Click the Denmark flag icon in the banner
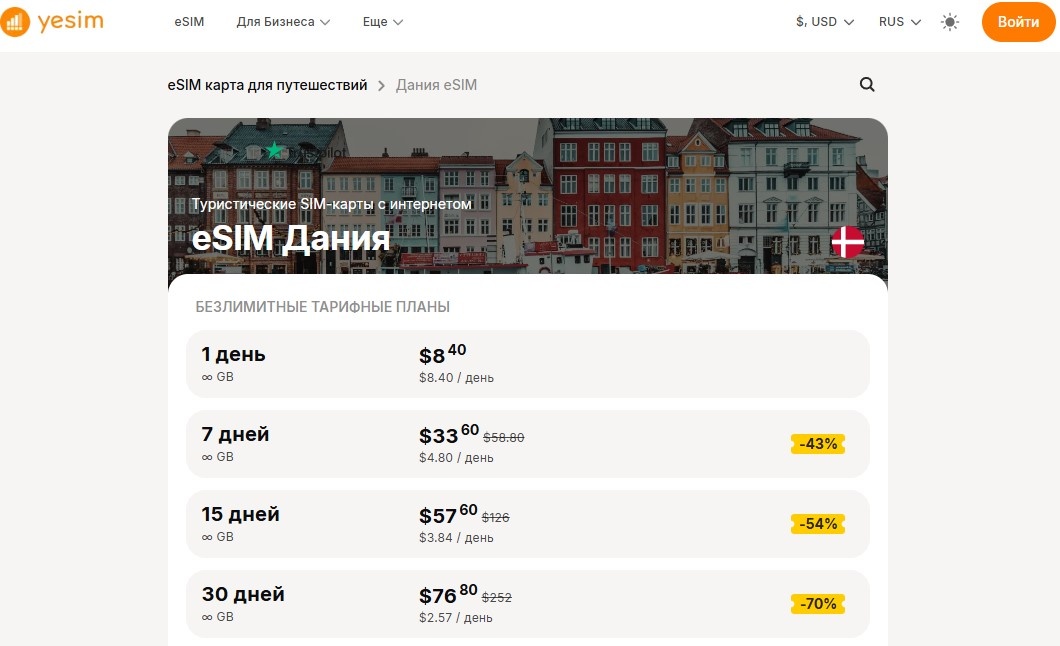The width and height of the screenshot is (1060, 646). pyautogui.click(x=845, y=240)
